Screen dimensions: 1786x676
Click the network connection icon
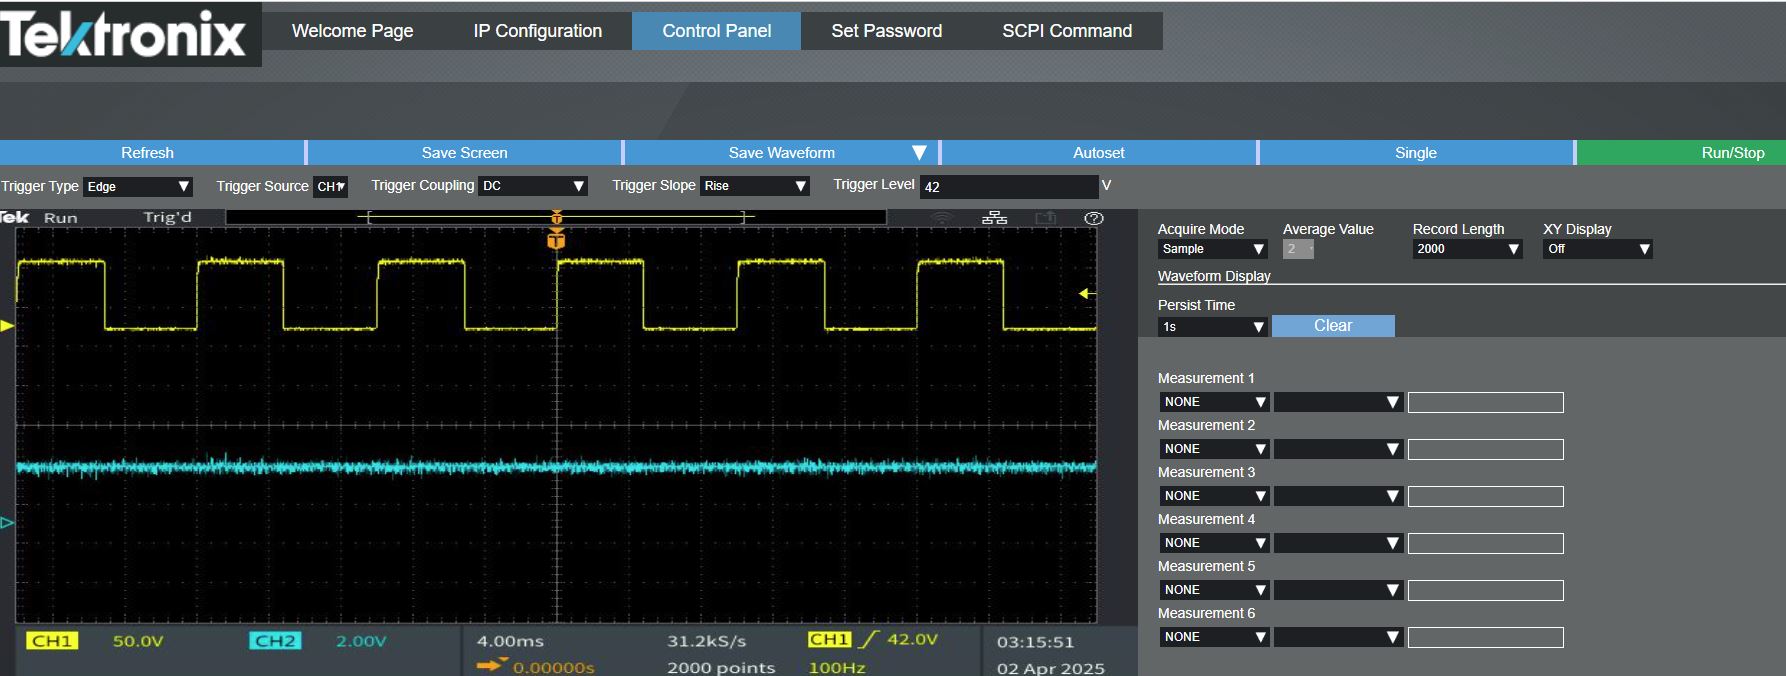(994, 217)
